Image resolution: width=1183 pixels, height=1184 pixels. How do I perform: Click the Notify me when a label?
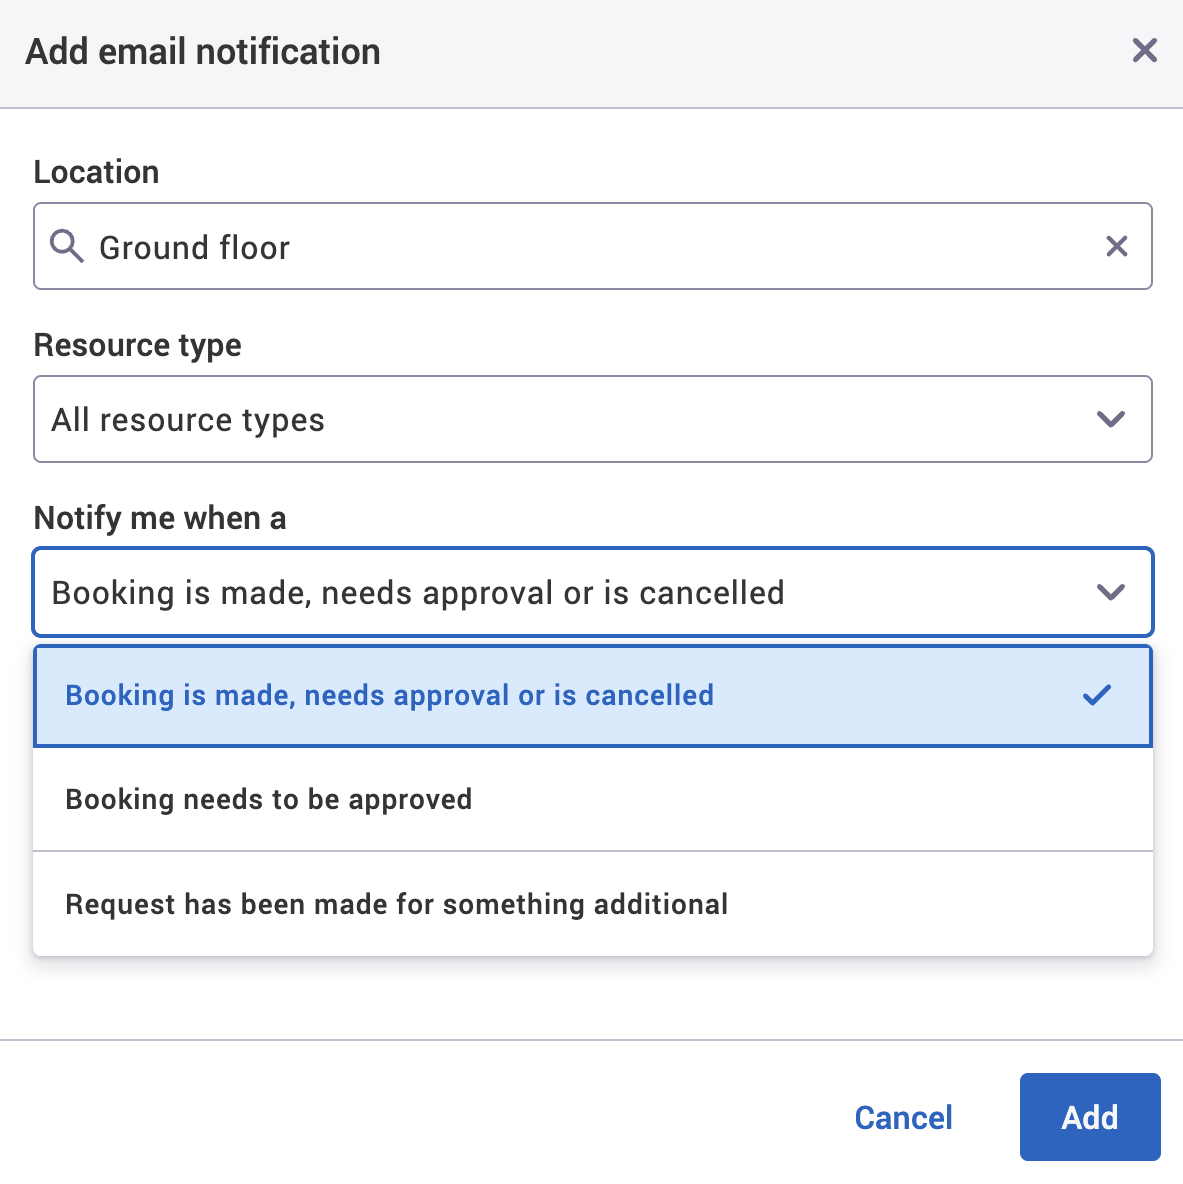[159, 518]
